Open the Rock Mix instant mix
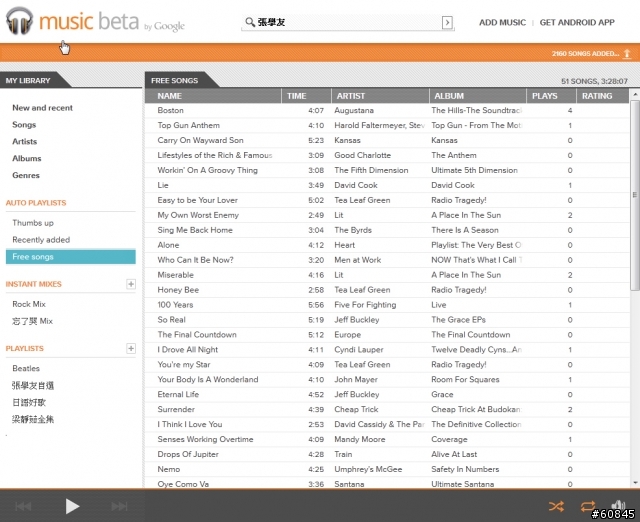Screen dimensions: 640x522 29,304
